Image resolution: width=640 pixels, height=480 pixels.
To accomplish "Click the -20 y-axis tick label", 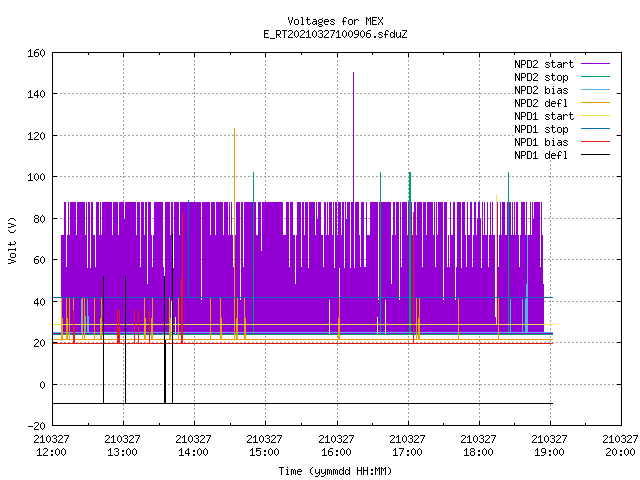I will click(x=36, y=426).
